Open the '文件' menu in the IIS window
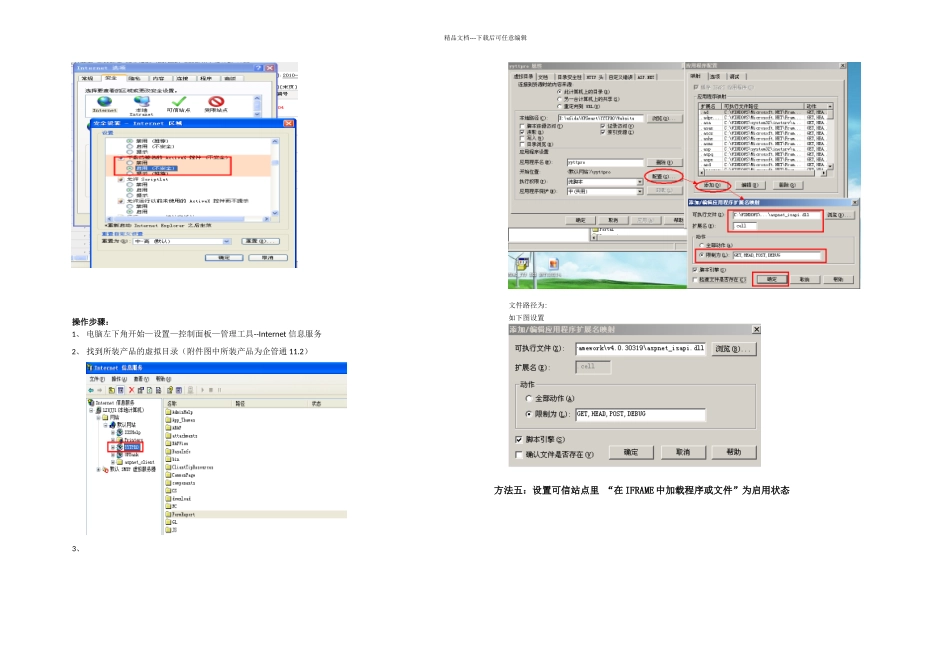Image resolution: width=950 pixels, height=672 pixels. click(x=97, y=379)
